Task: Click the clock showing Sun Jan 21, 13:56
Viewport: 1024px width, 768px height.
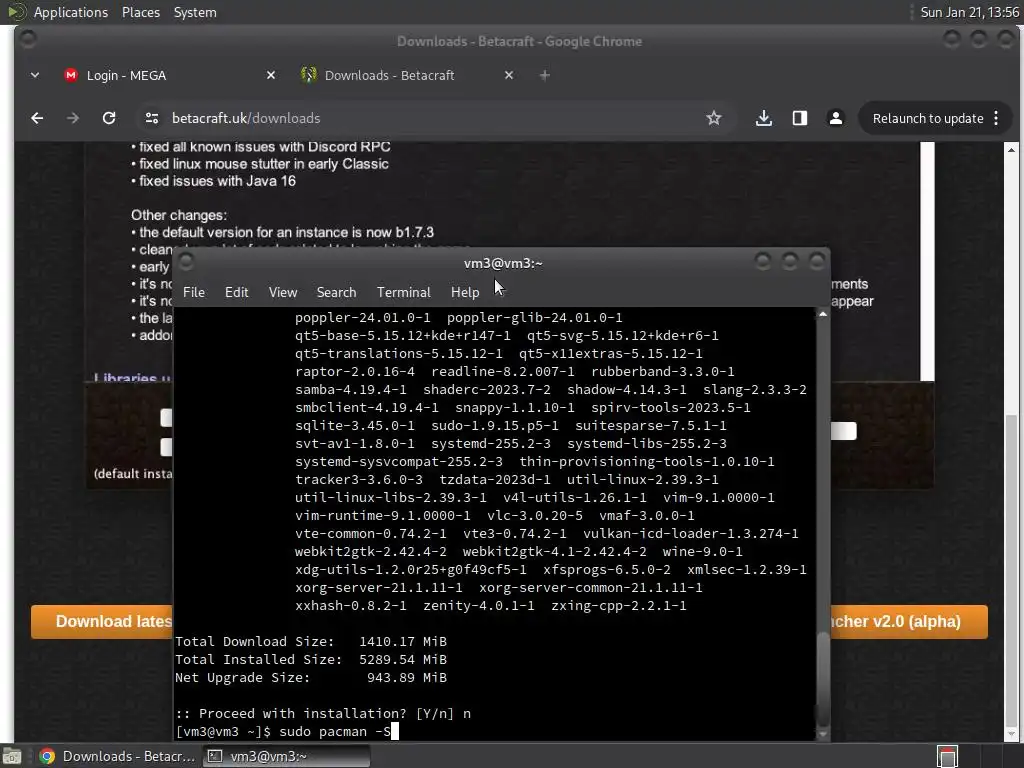Action: click(x=969, y=12)
